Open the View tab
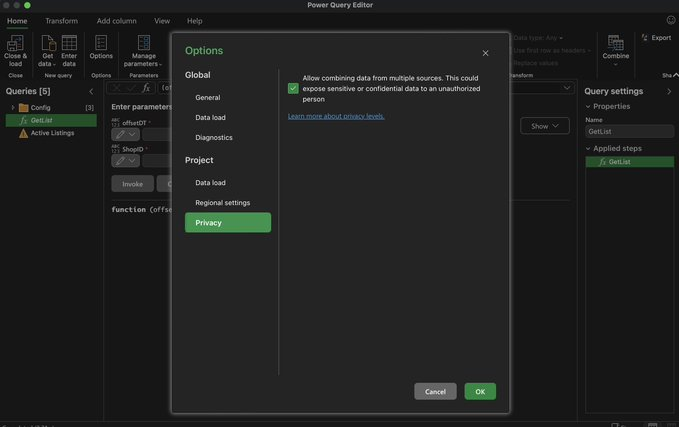 click(162, 21)
